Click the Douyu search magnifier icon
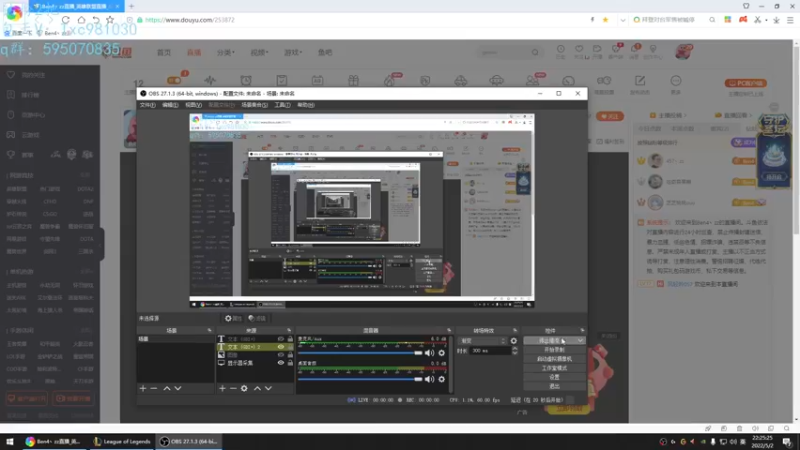The image size is (800, 450). (x=535, y=52)
